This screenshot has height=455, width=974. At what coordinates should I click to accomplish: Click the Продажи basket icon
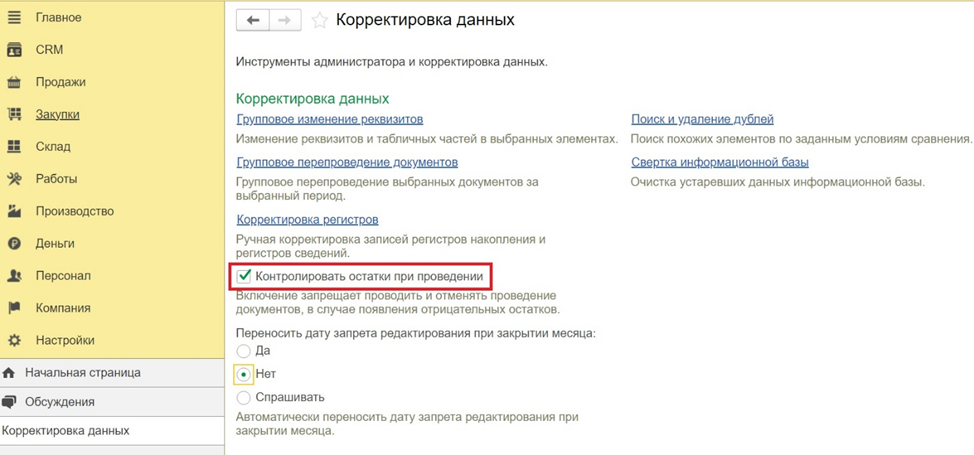(x=14, y=82)
